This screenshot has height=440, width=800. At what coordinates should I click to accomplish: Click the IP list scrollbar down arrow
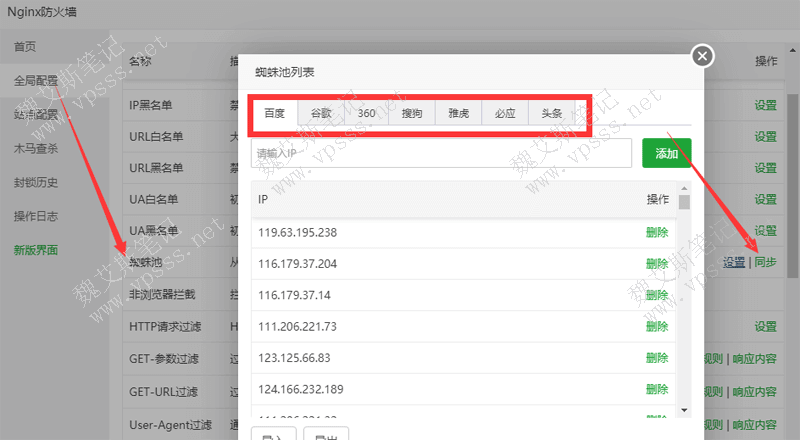(x=685, y=410)
